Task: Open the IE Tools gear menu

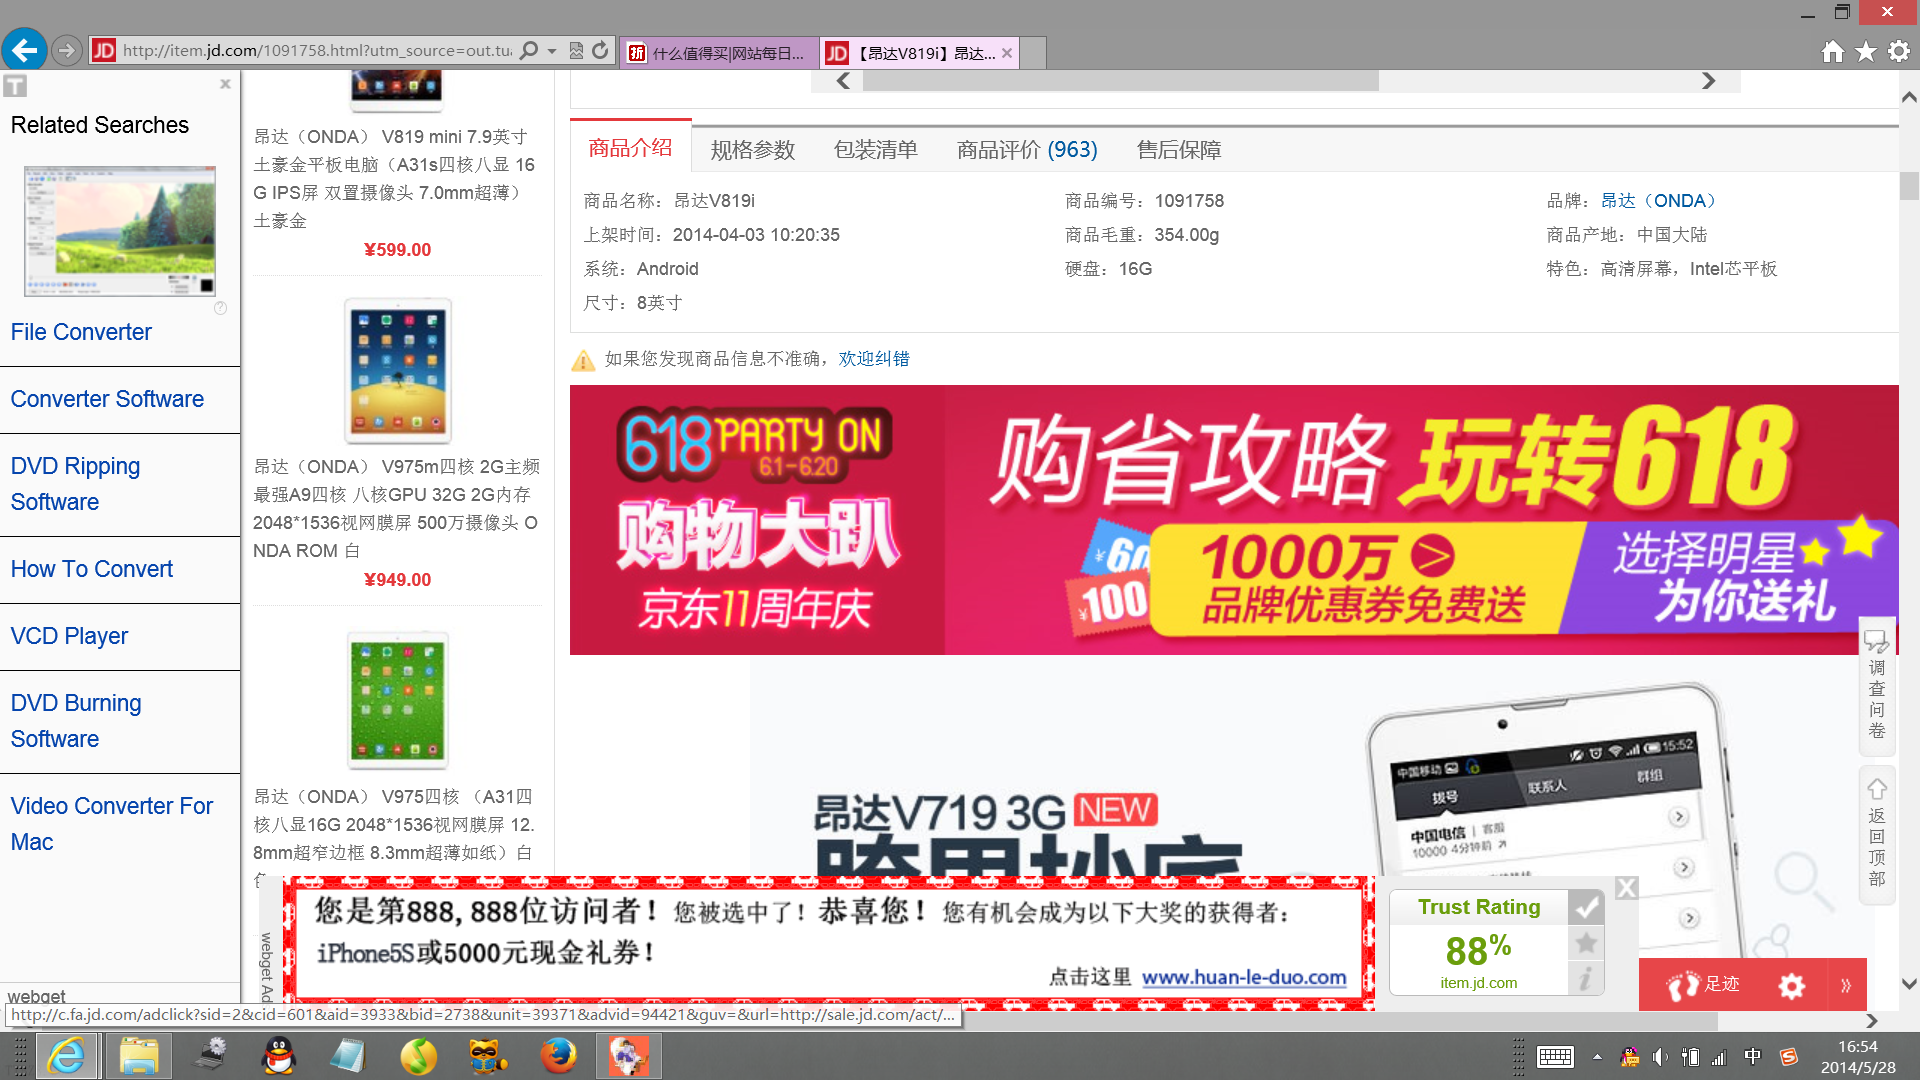Action: (x=1899, y=51)
